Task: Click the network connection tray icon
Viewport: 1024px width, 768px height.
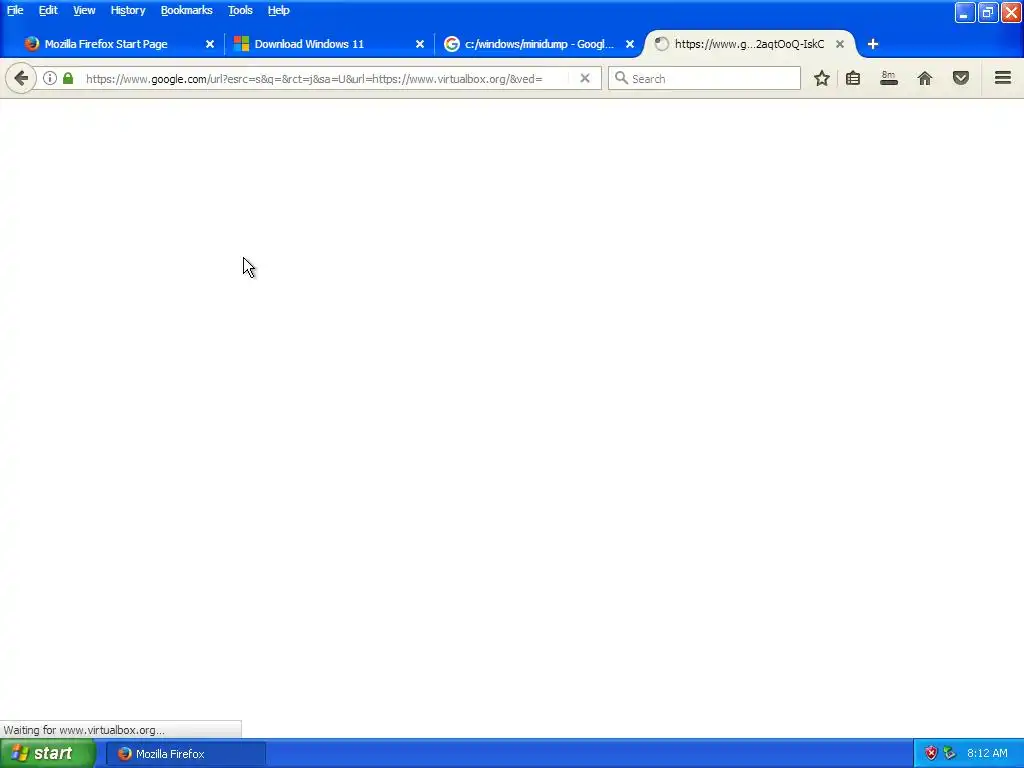Action: [x=950, y=753]
